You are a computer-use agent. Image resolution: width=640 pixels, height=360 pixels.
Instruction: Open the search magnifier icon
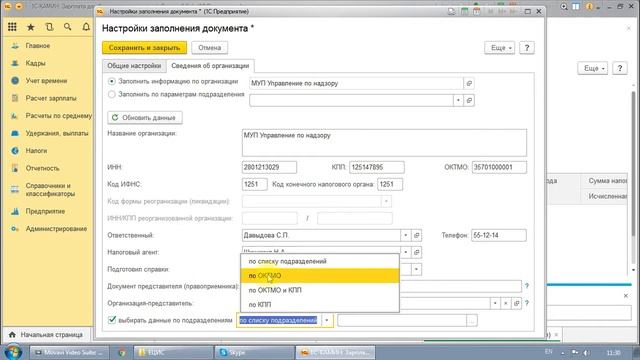pyautogui.click(x=68, y=27)
